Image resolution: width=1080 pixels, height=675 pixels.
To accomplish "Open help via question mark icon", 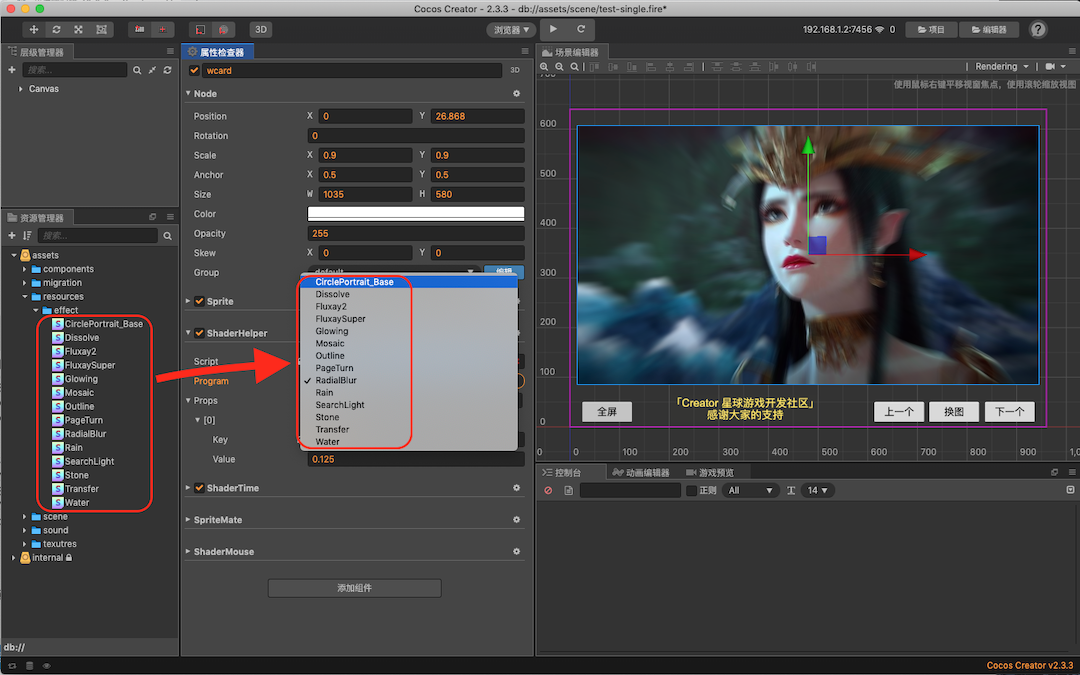I will [x=1038, y=30].
